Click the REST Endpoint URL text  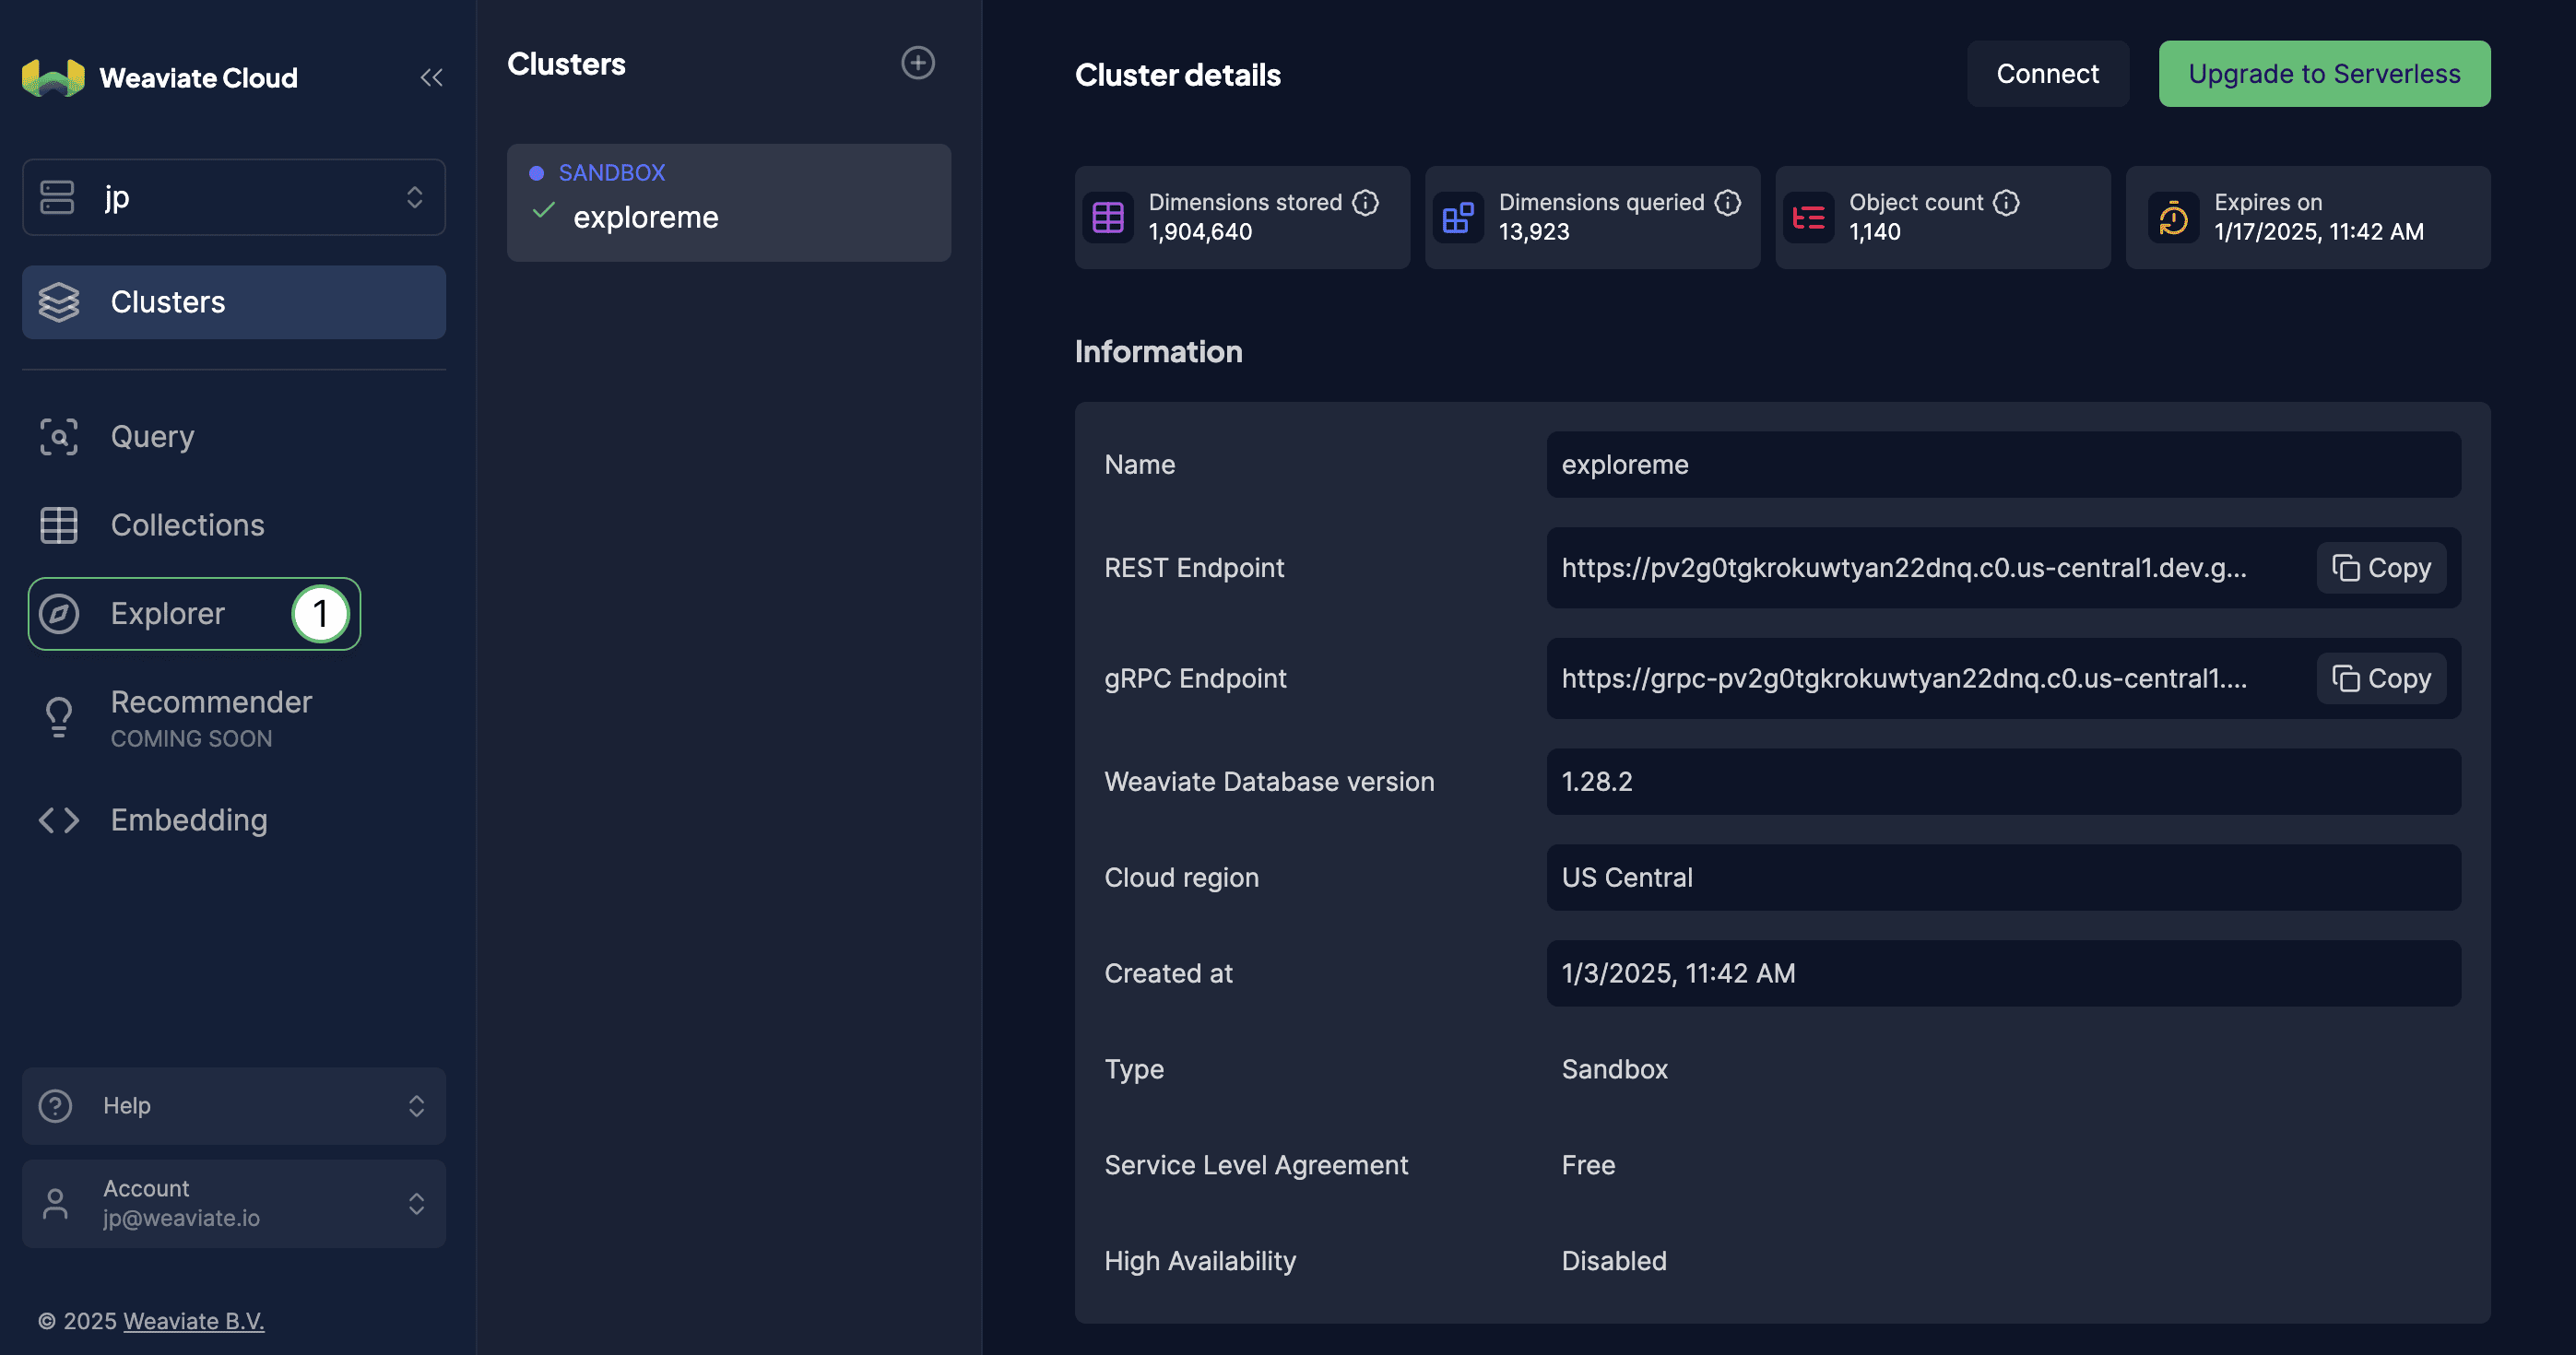tap(1903, 568)
